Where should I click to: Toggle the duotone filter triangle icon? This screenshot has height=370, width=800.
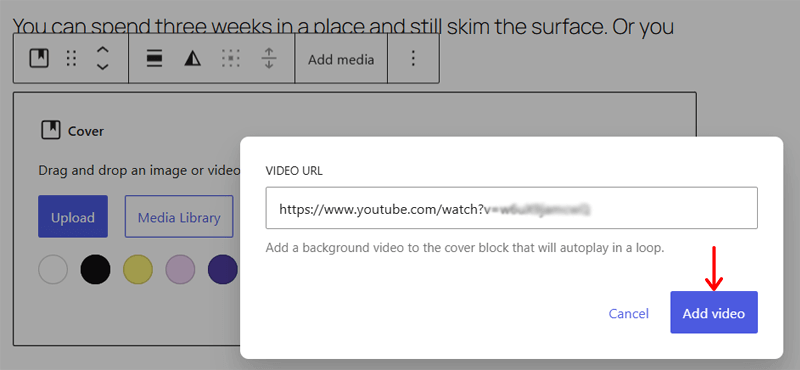click(192, 59)
